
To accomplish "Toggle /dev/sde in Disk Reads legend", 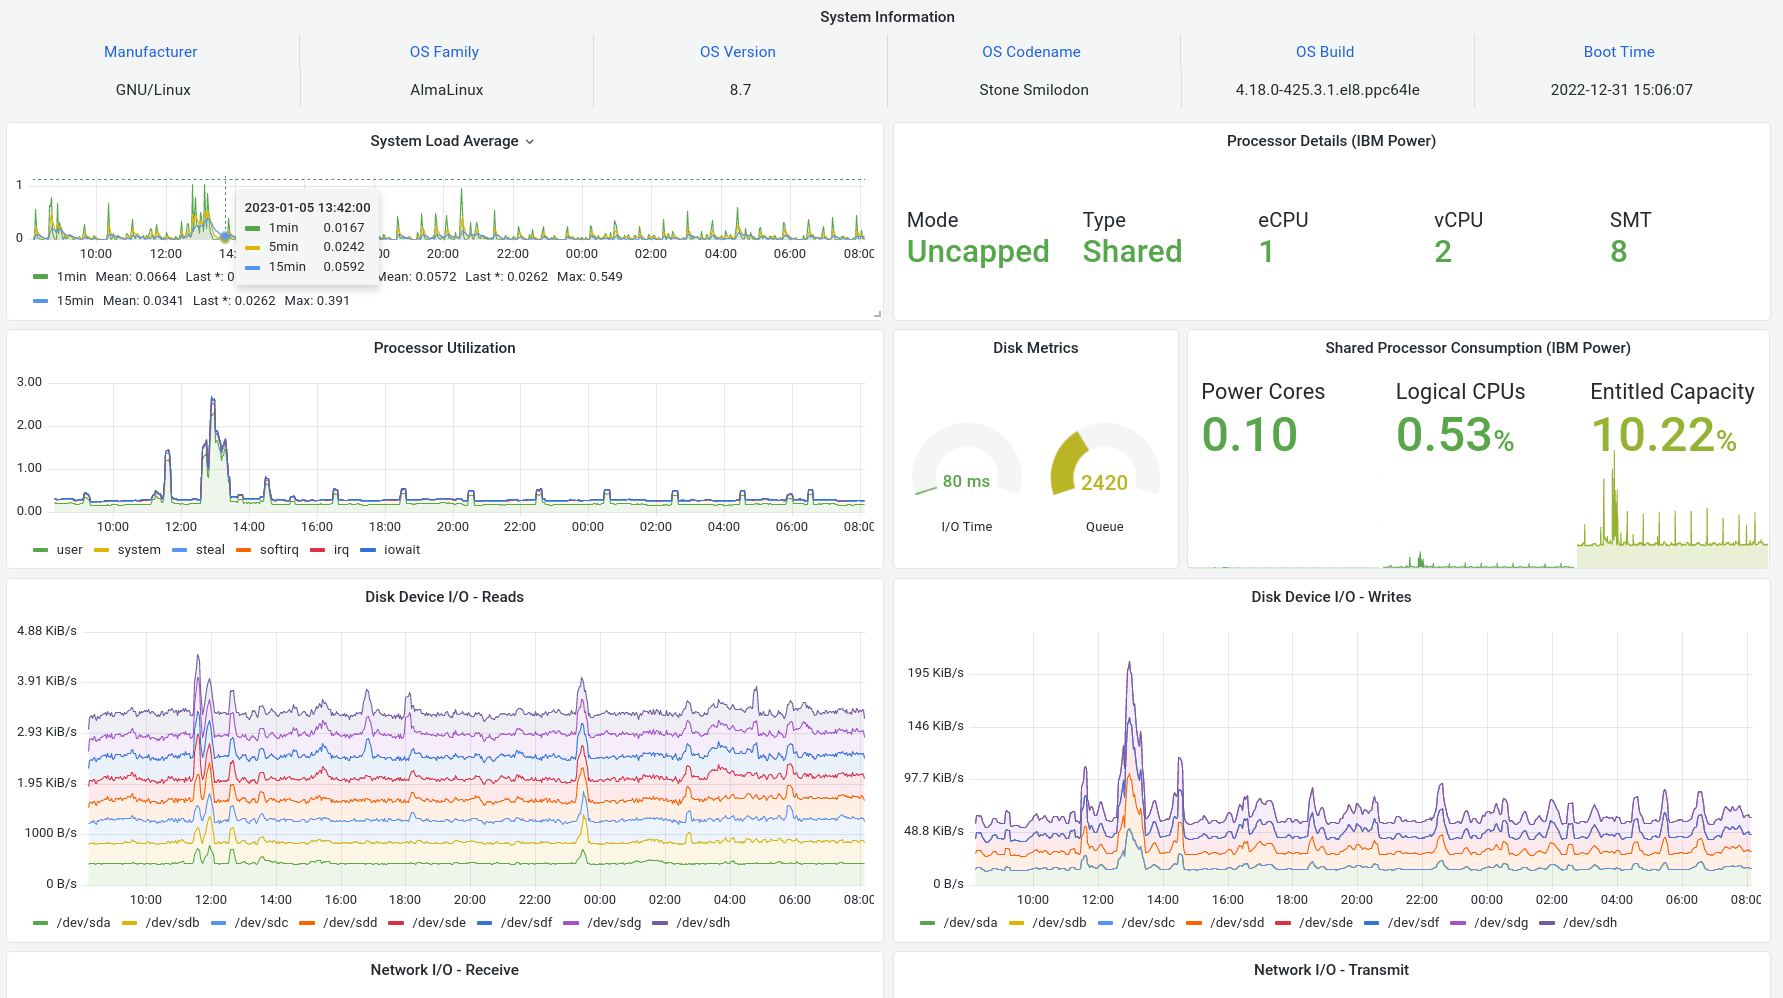I will pyautogui.click(x=439, y=923).
